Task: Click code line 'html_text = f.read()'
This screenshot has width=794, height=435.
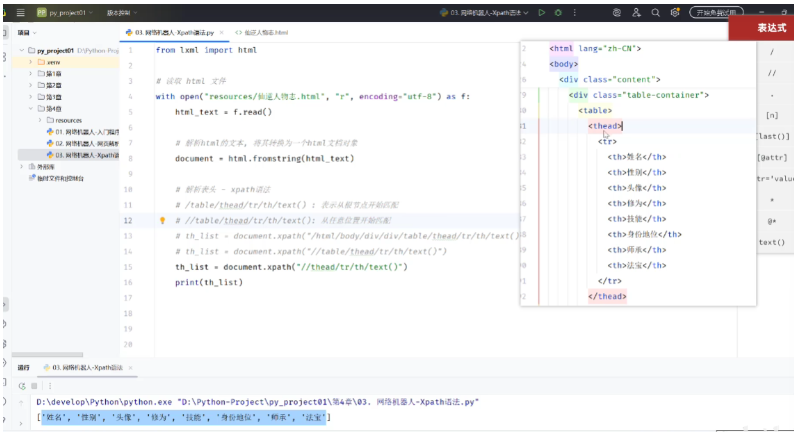Action: (223, 112)
